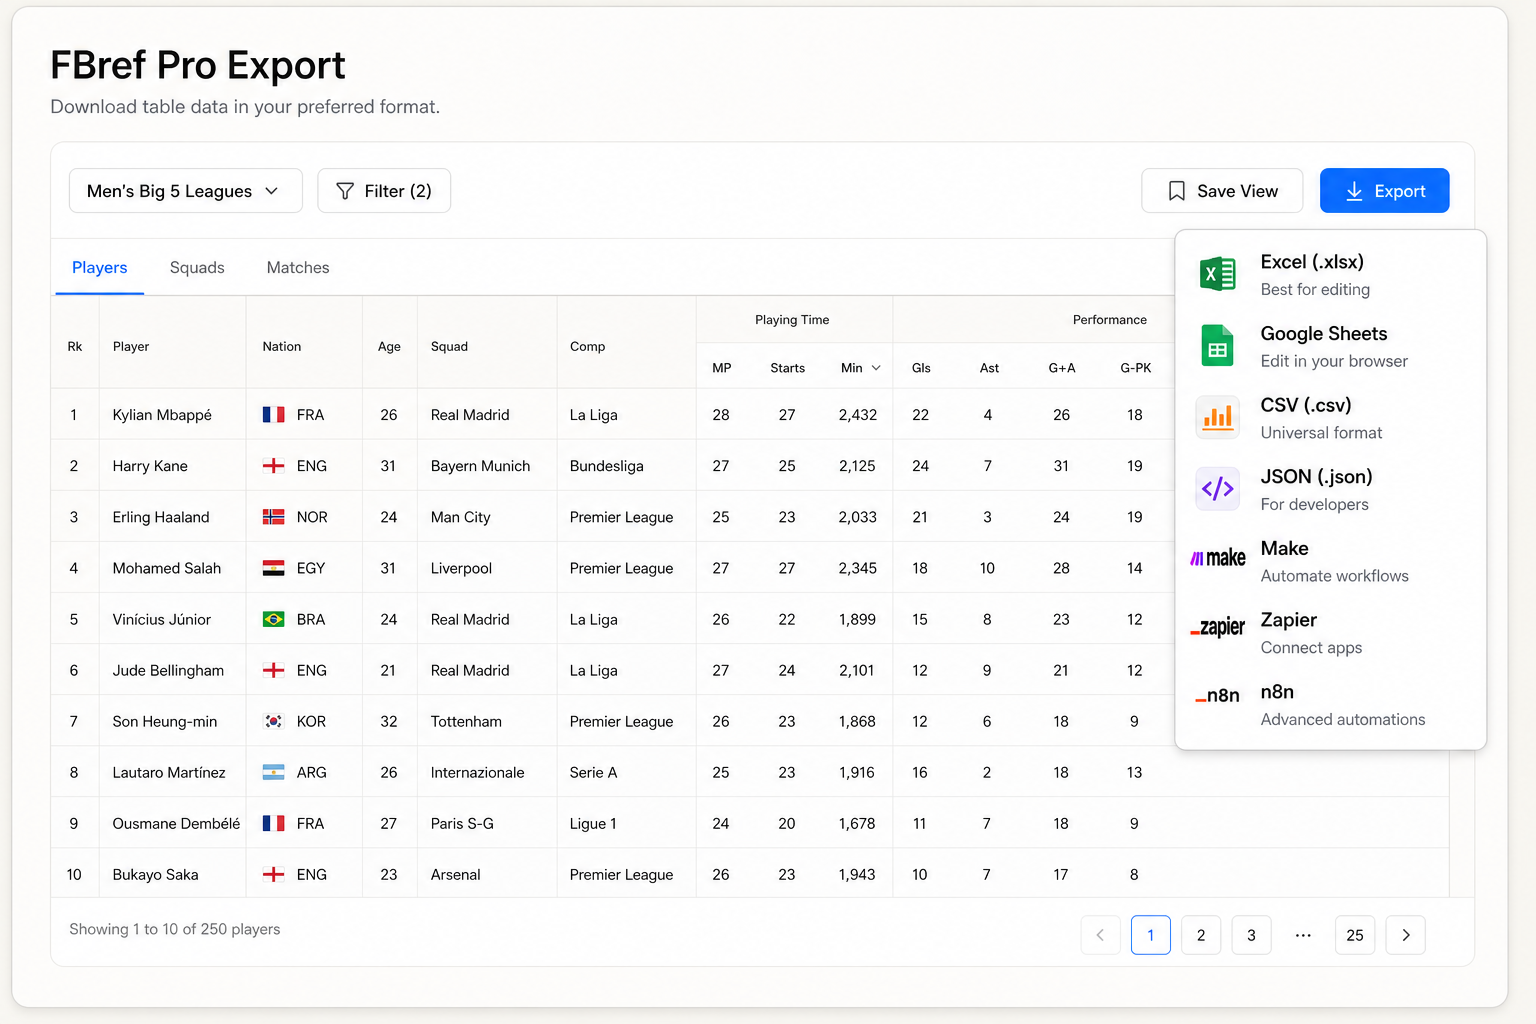Click current page 1 button
This screenshot has height=1024, width=1536.
pos(1151,935)
